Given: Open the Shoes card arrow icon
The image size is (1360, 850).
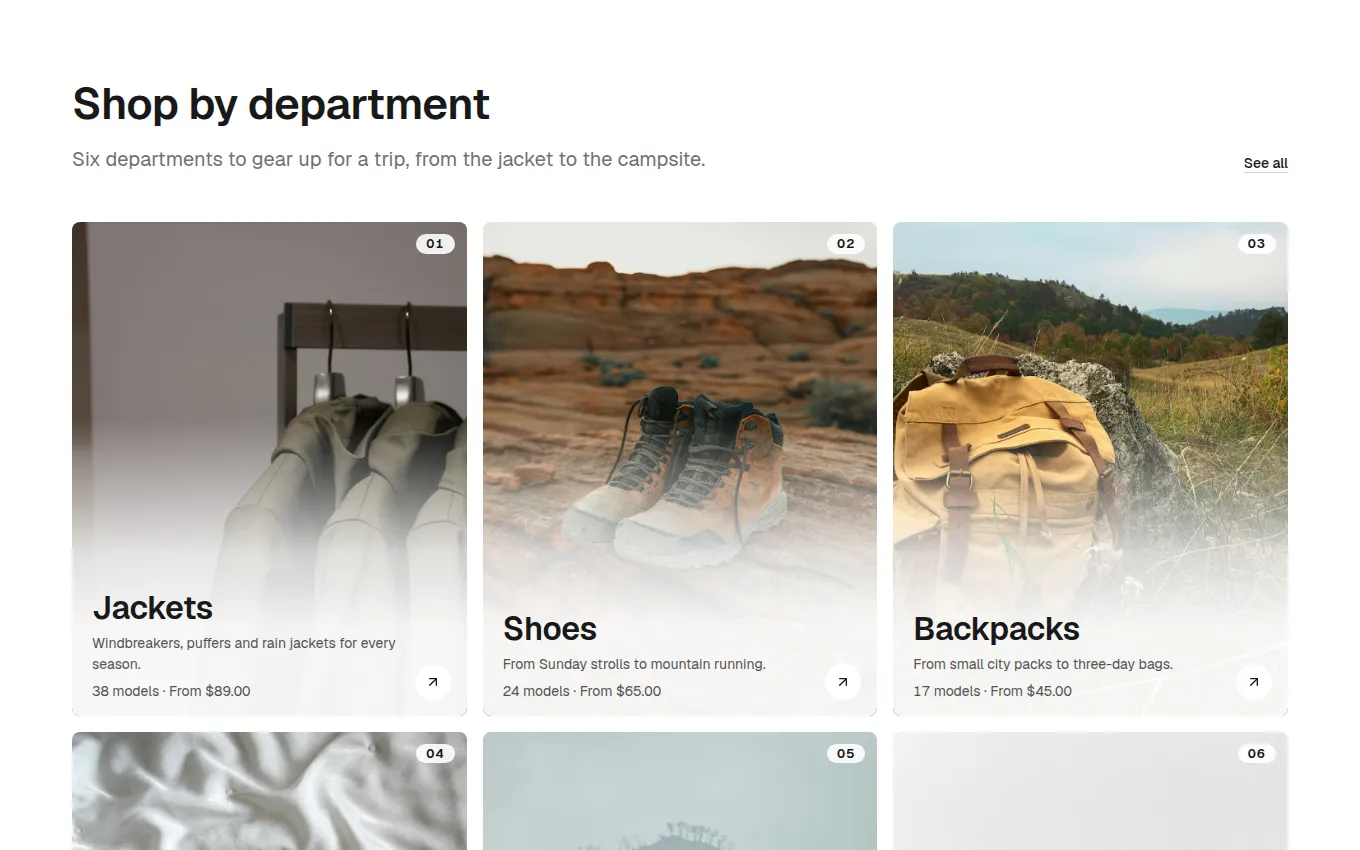Looking at the screenshot, I should pos(843,682).
